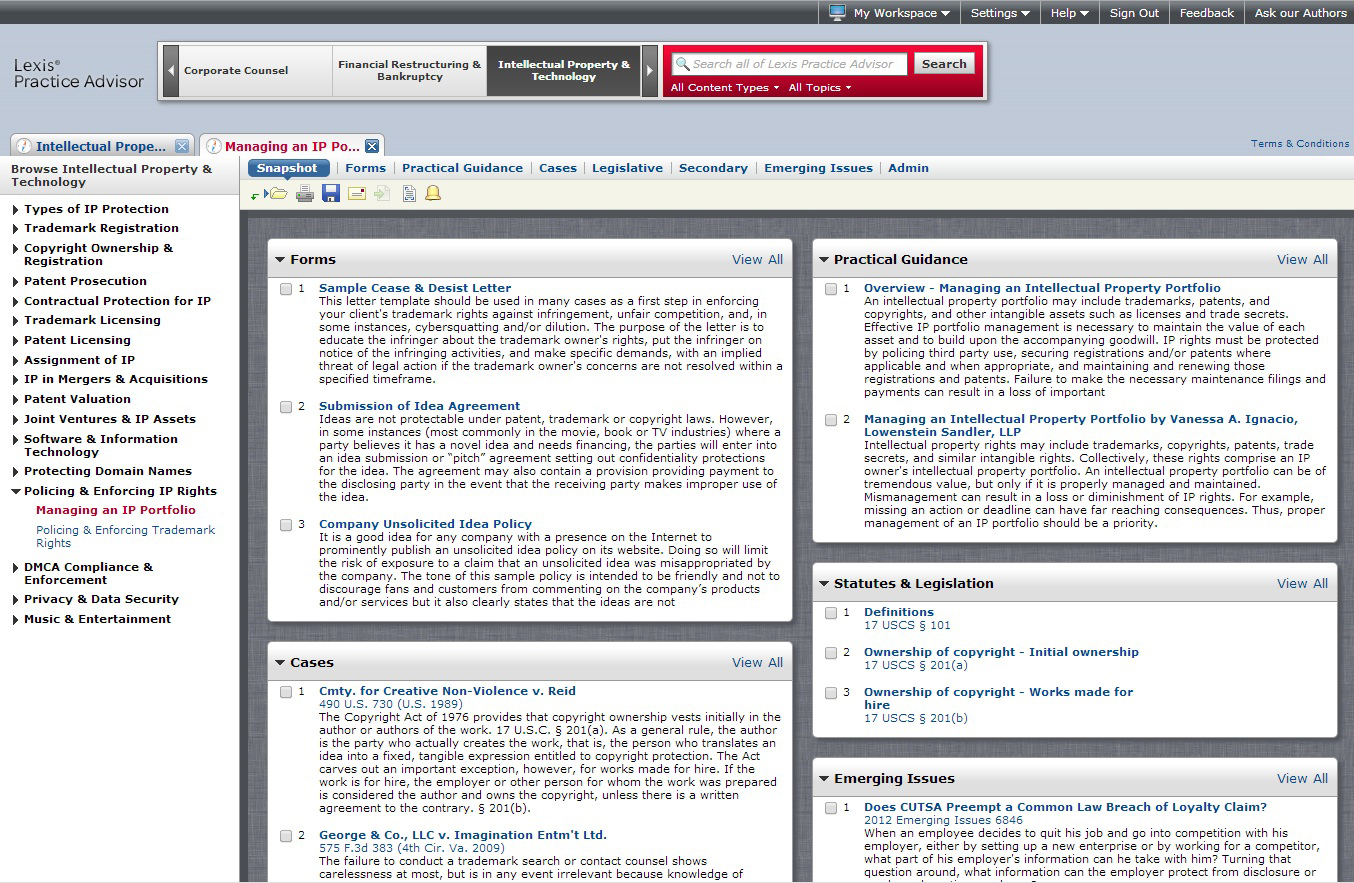Collapse the Practical Guidance panel

(825, 260)
